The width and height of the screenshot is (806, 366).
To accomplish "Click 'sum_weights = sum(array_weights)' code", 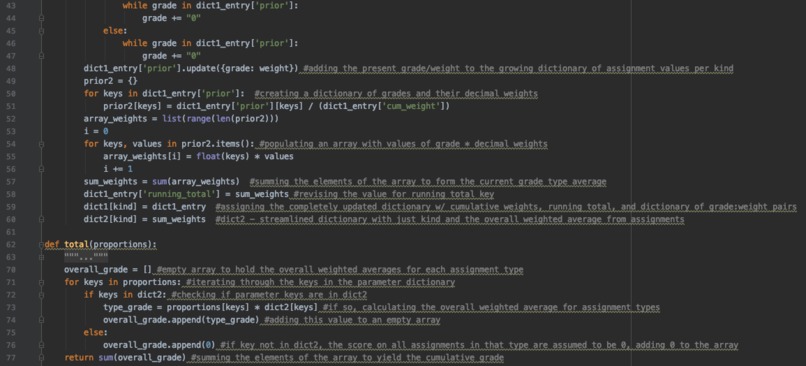I will (162, 181).
